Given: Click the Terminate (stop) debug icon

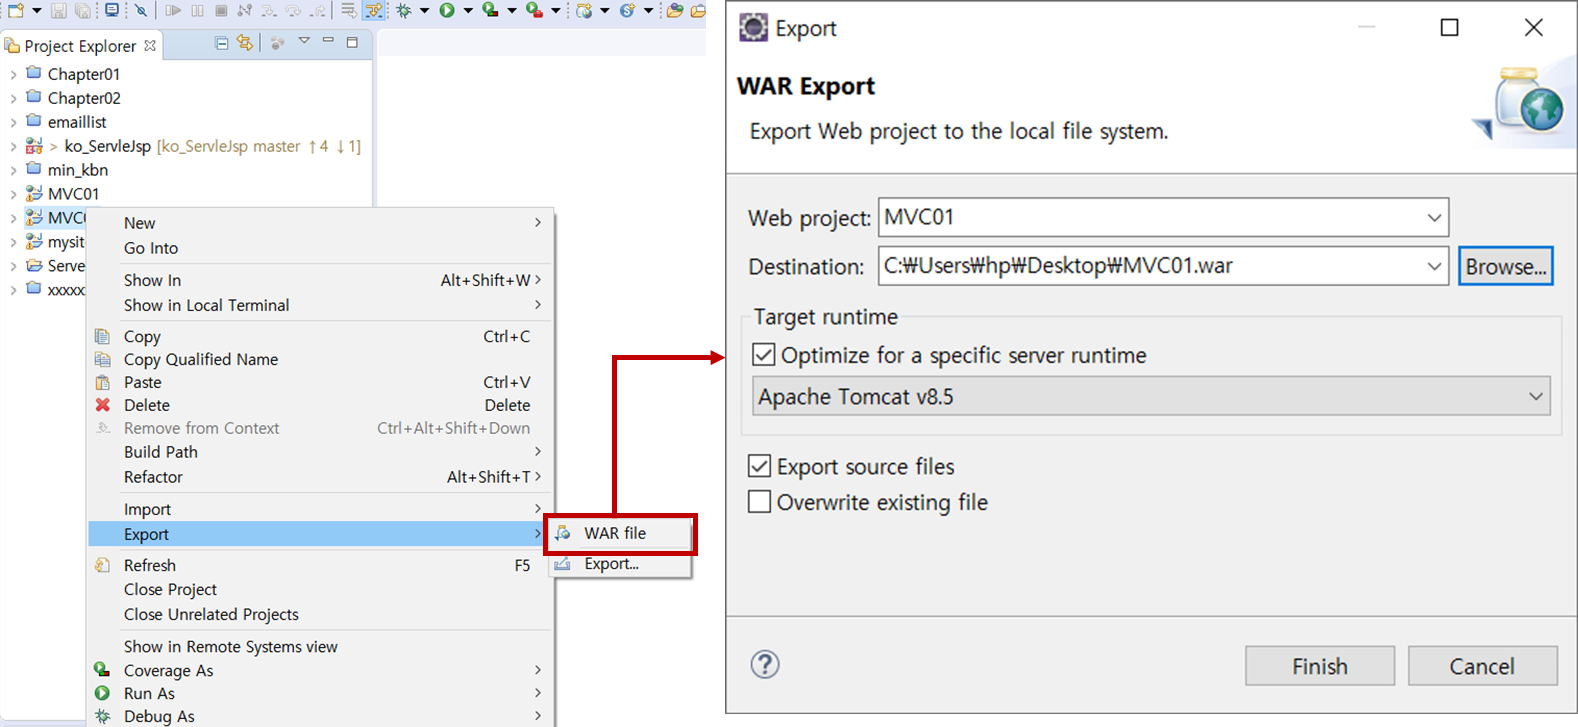Looking at the screenshot, I should tap(221, 10).
